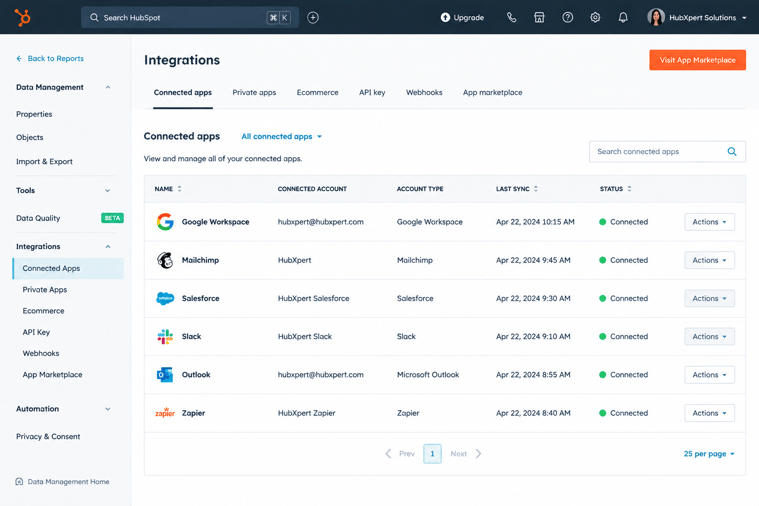759x506 pixels.
Task: Open Objects in the sidebar
Action: click(x=30, y=138)
